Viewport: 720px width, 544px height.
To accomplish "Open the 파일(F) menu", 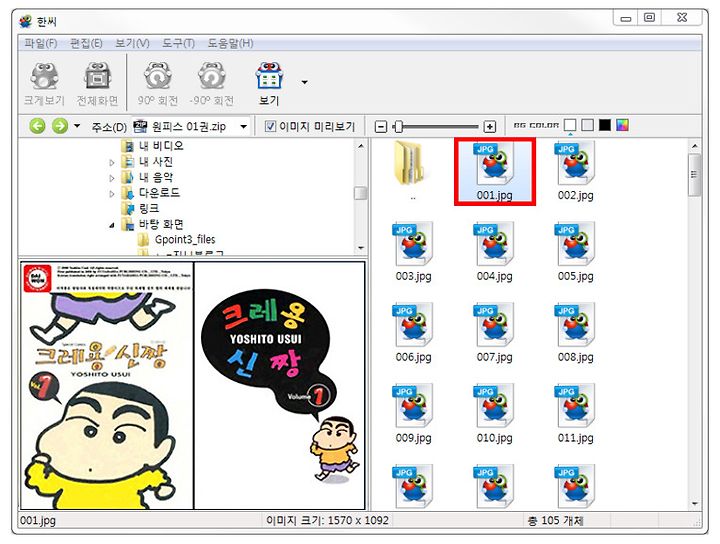I will [41, 43].
